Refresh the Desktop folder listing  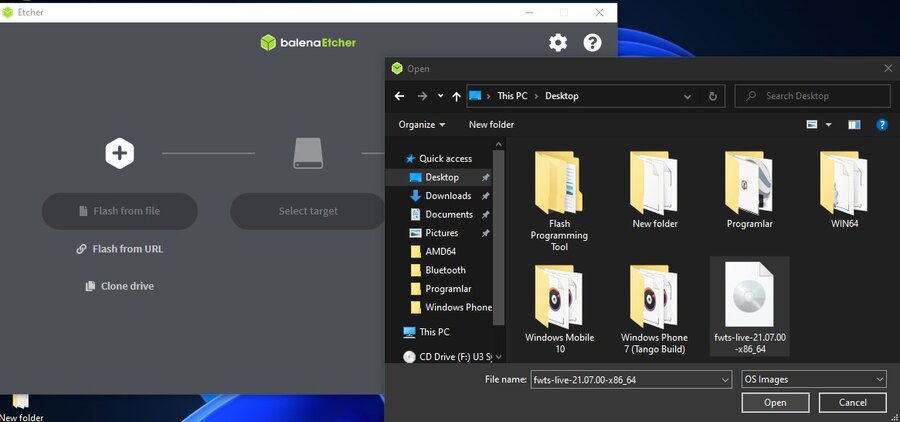tap(713, 96)
